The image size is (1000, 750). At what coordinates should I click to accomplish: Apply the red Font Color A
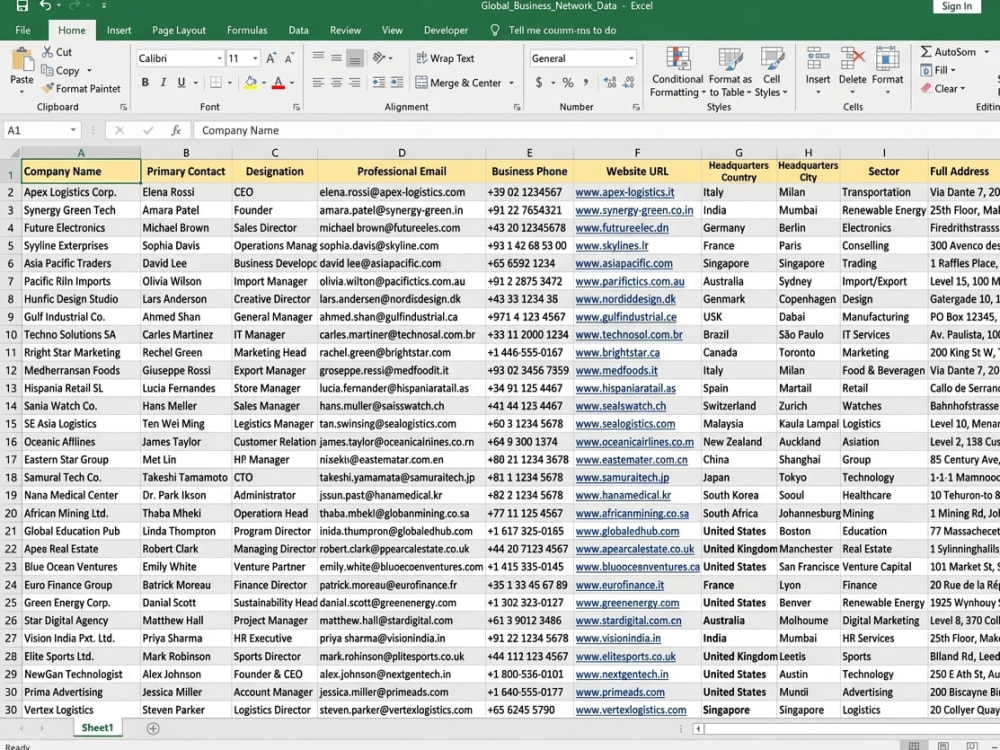coord(278,82)
